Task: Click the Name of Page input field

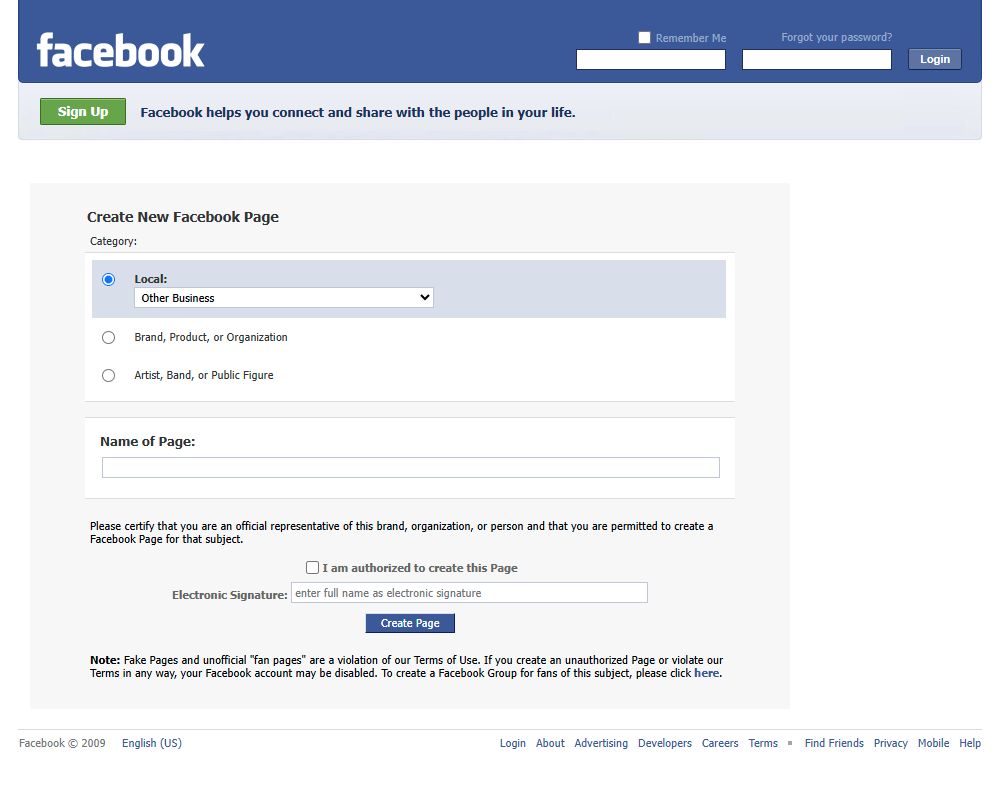Action: pyautogui.click(x=411, y=467)
